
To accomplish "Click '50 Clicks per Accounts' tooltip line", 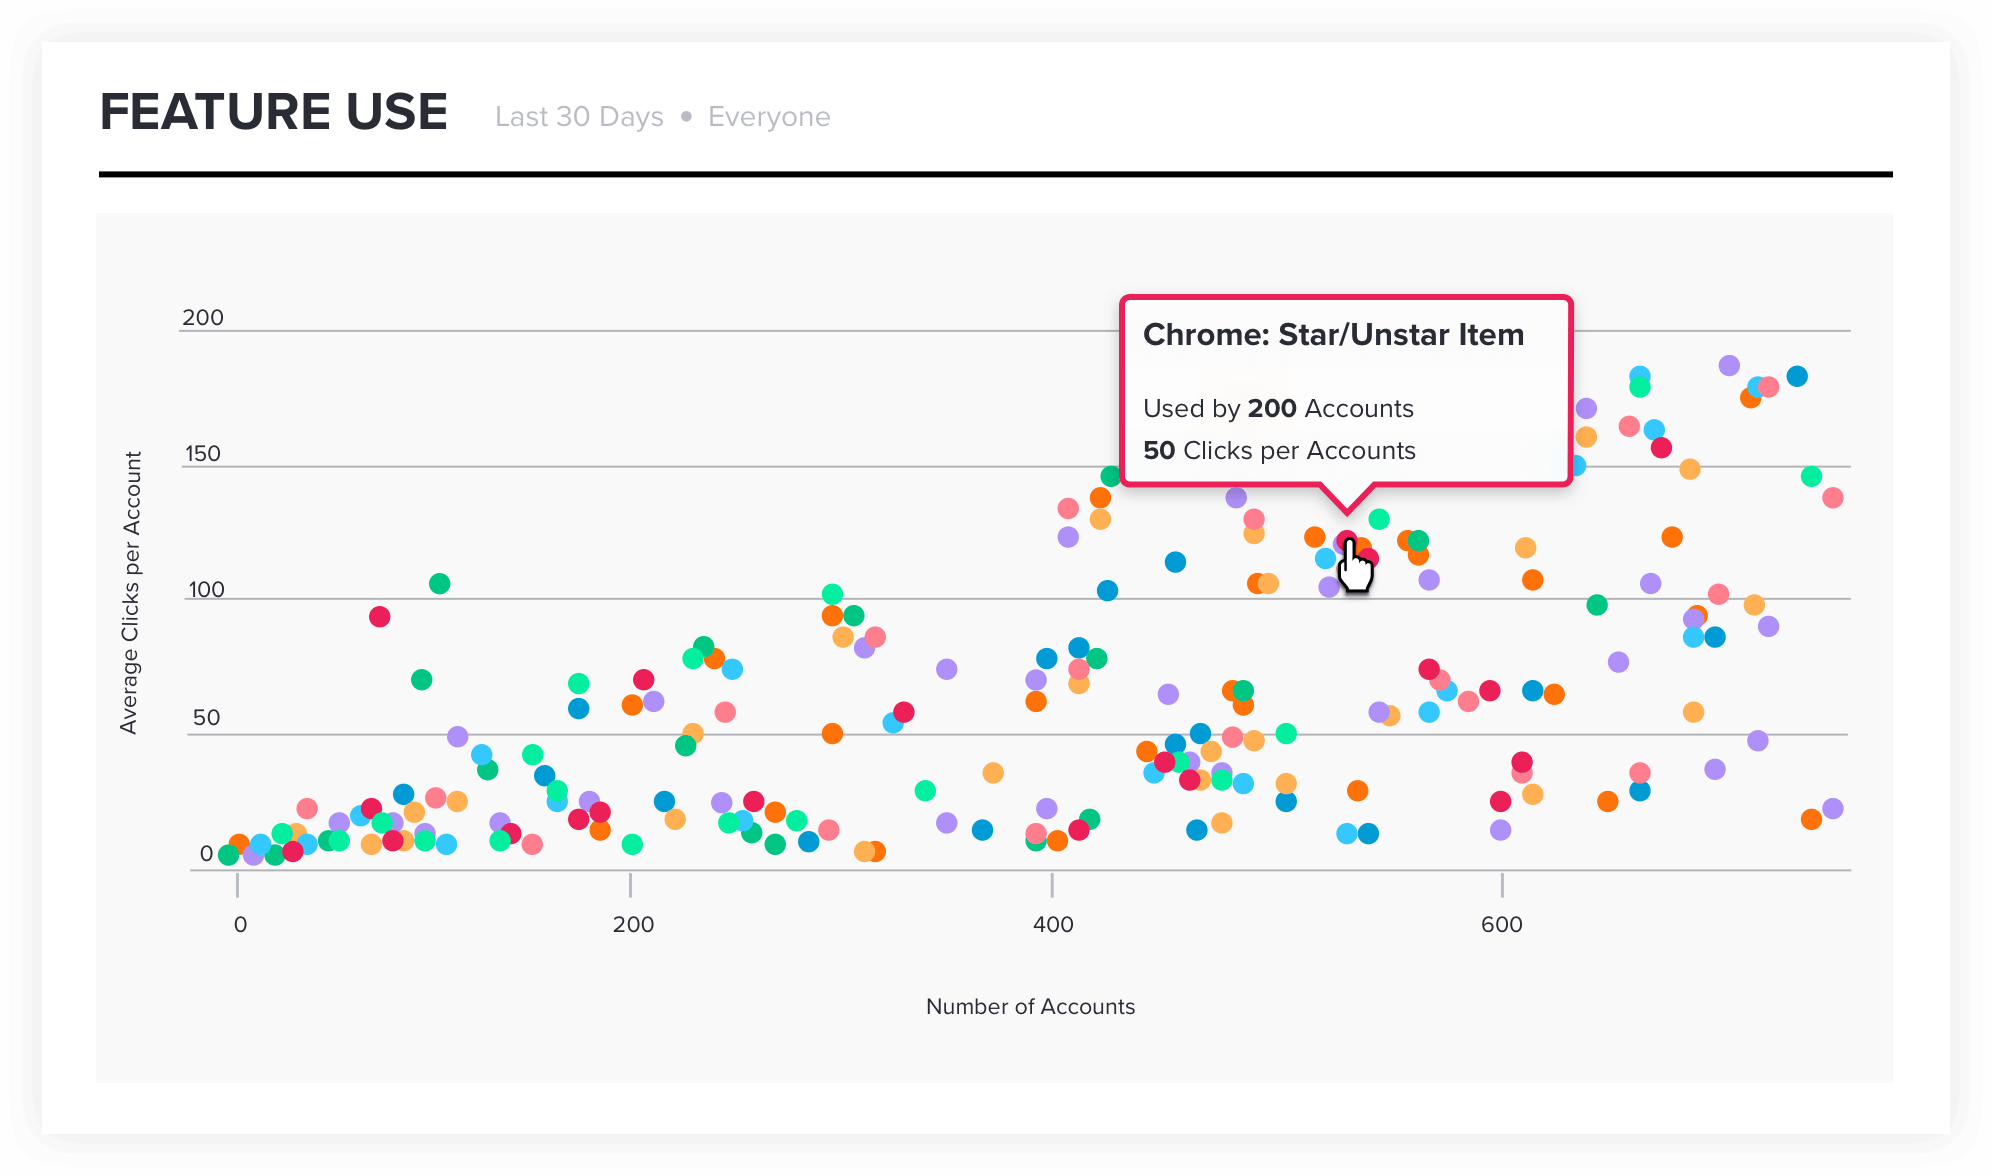I will (1279, 450).
